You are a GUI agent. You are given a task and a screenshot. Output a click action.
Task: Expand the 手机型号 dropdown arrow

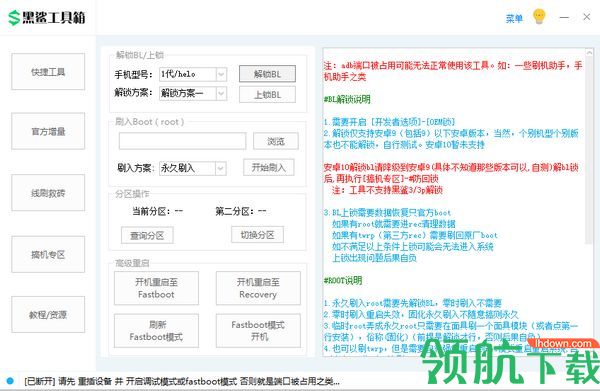click(x=221, y=74)
